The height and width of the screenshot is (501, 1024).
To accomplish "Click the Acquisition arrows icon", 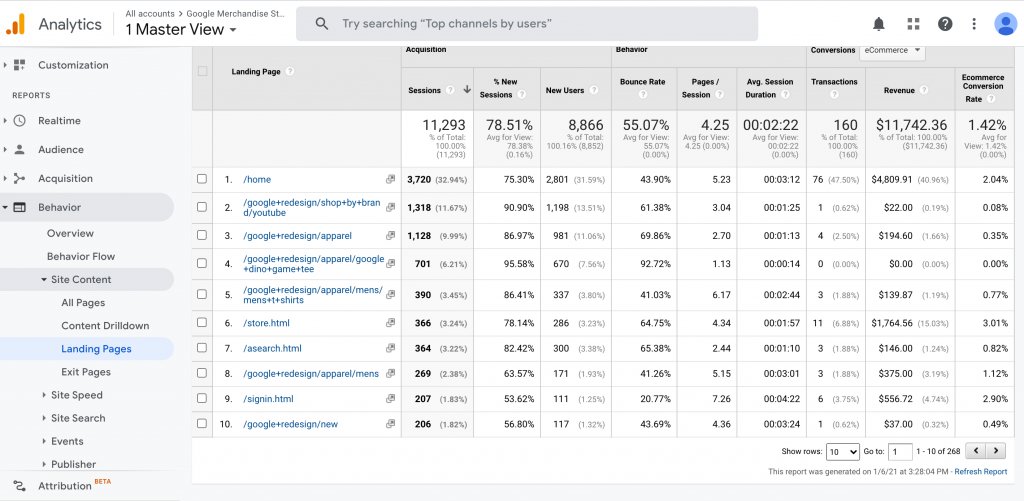I will [20, 178].
